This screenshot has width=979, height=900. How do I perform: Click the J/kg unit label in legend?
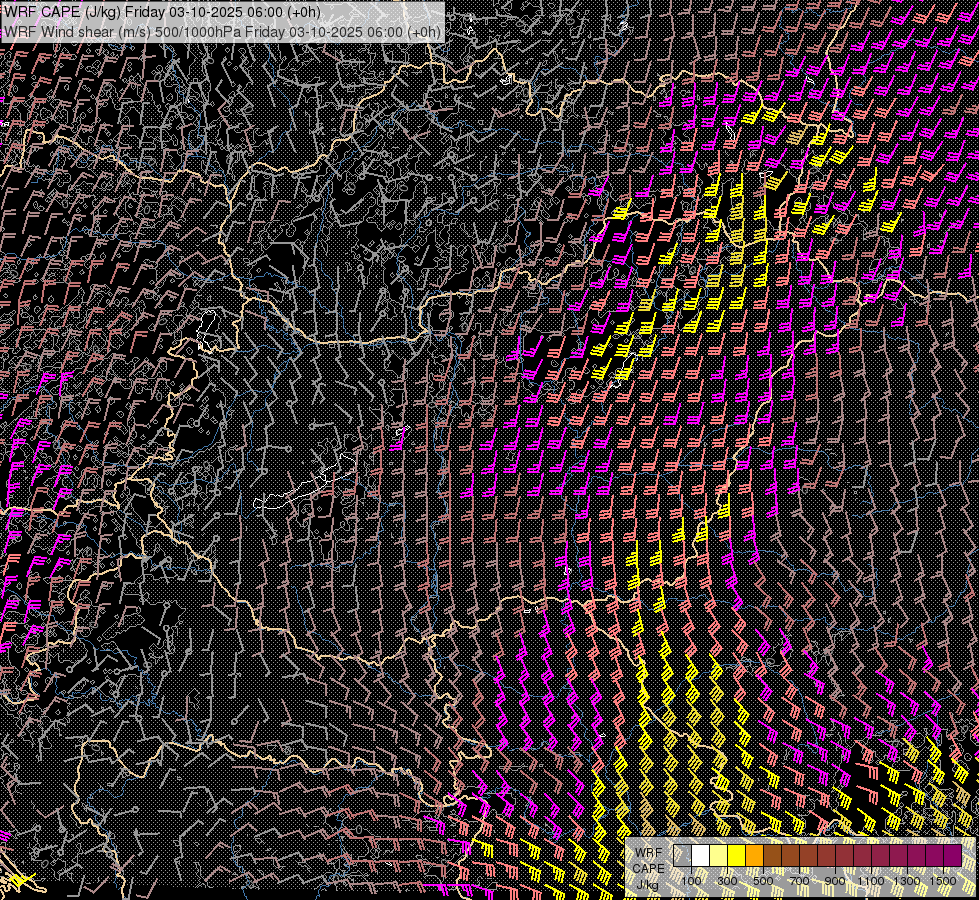(x=648, y=885)
